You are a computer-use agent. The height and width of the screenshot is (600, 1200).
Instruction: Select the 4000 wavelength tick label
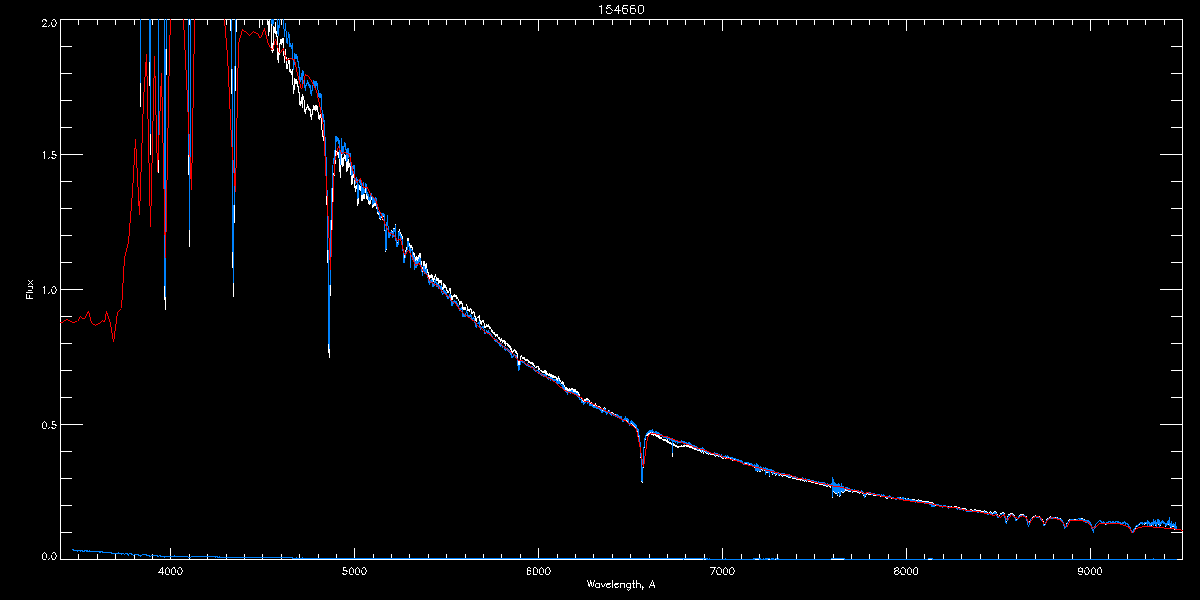[170, 571]
